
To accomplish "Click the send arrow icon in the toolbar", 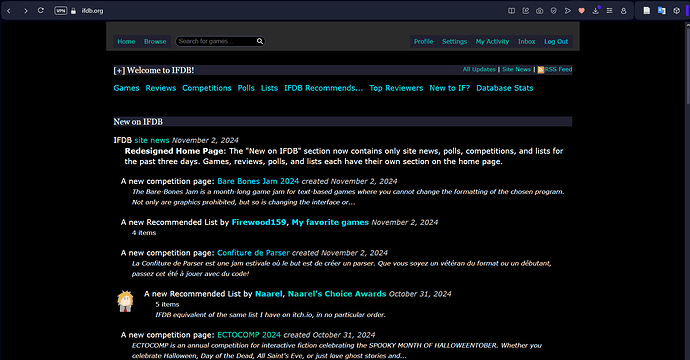I will click(568, 11).
